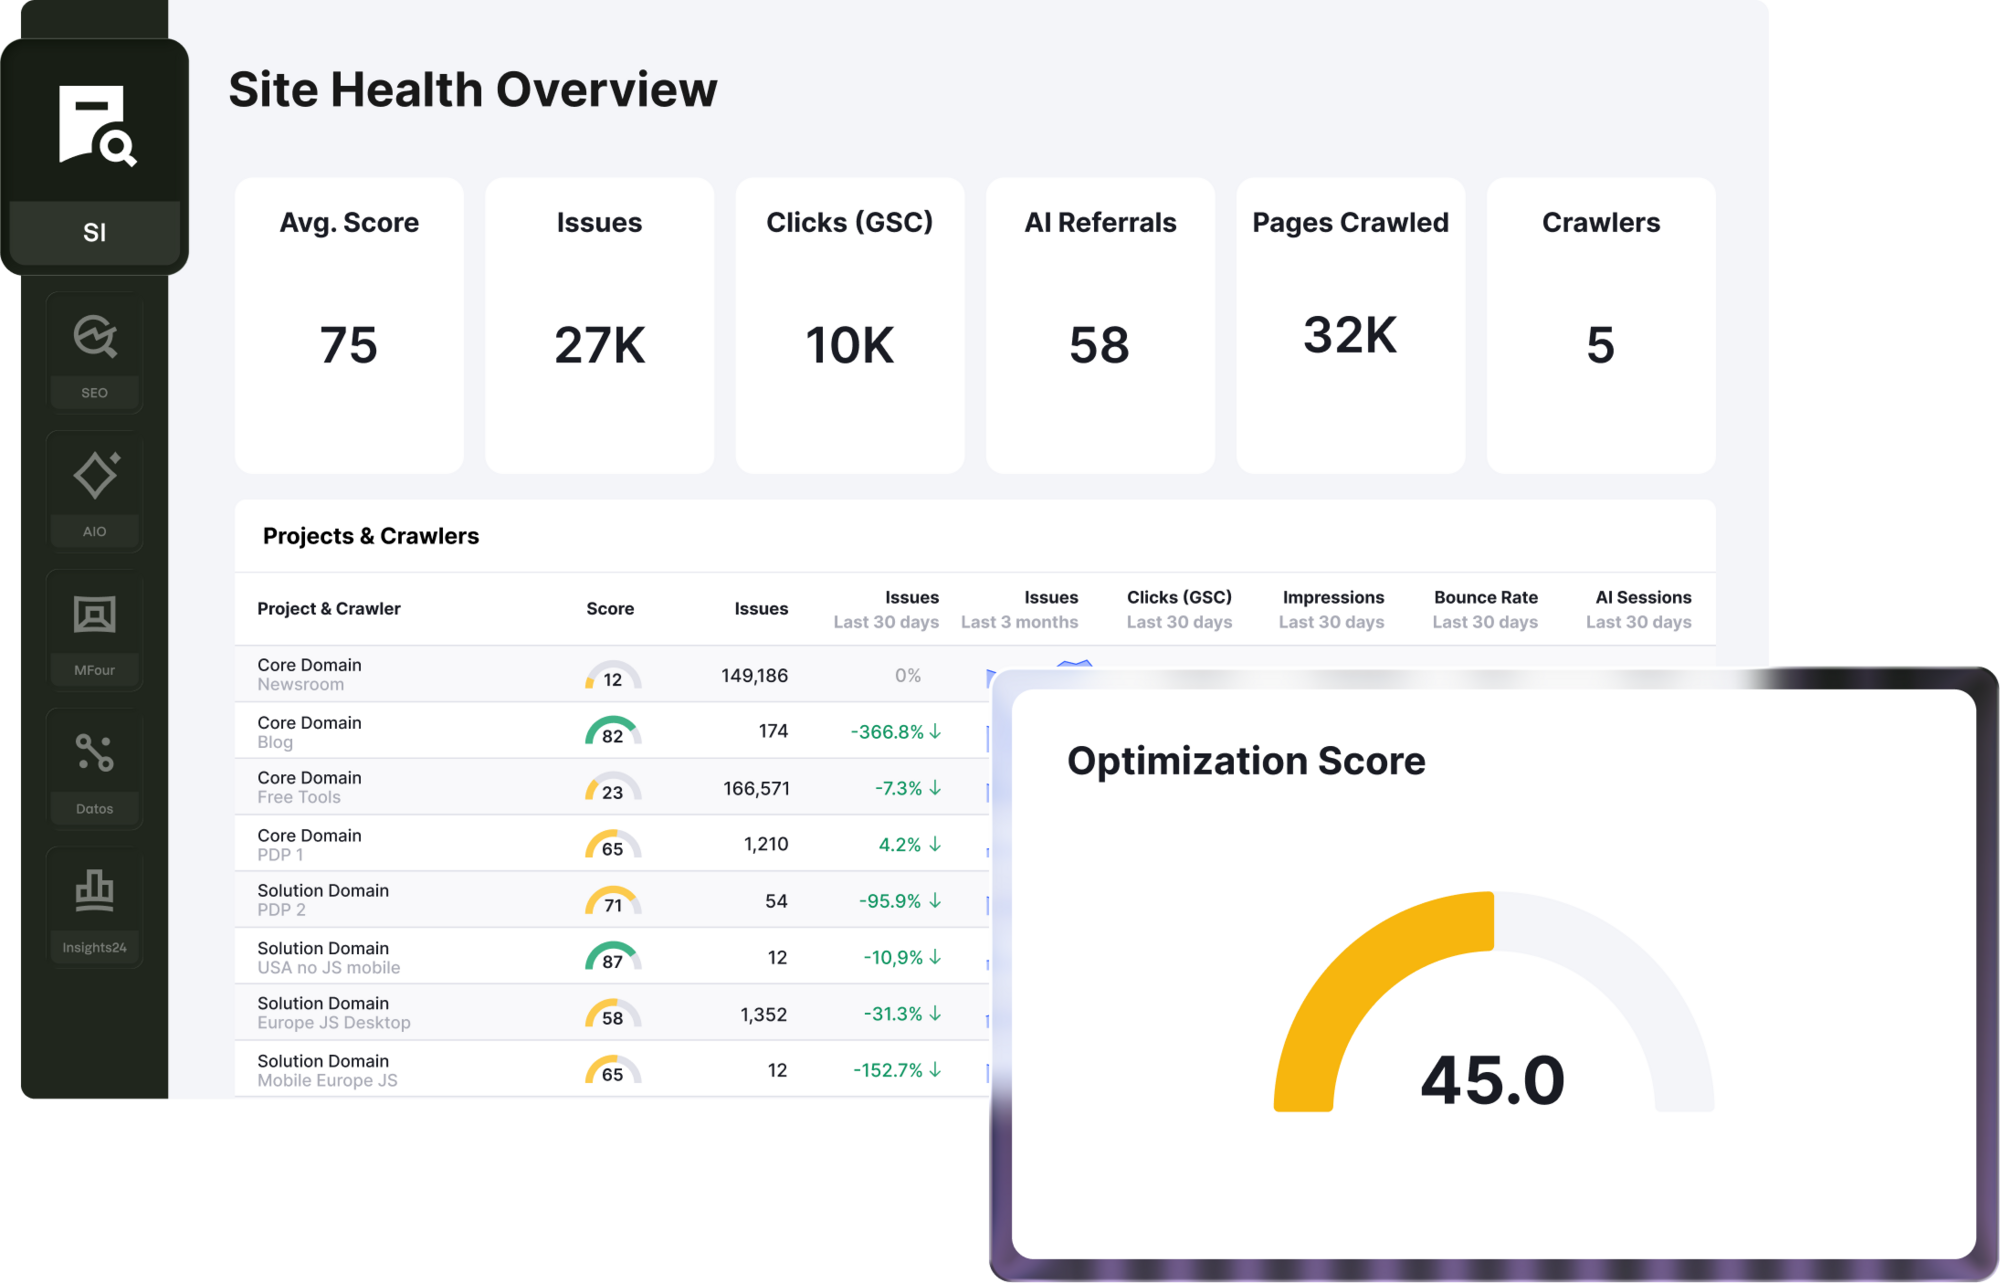The width and height of the screenshot is (2000, 1283).
Task: Open the MFour sidebar icon
Action: point(95,614)
